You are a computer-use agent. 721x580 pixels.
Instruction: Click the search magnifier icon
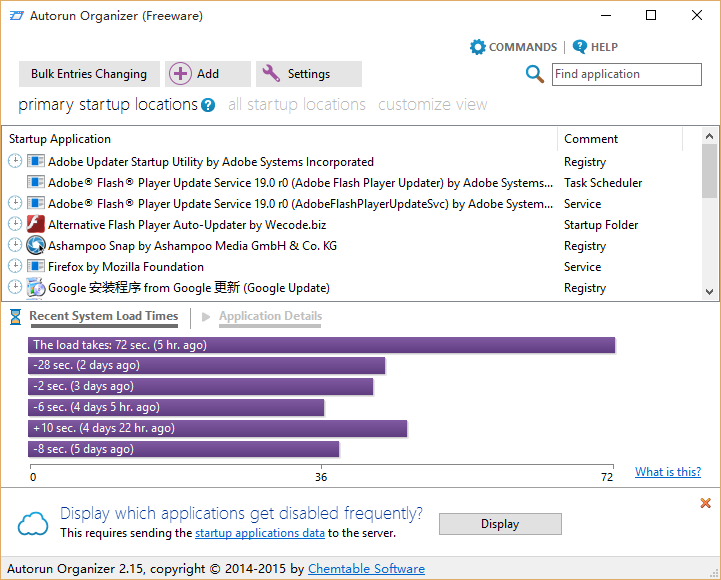click(x=535, y=74)
